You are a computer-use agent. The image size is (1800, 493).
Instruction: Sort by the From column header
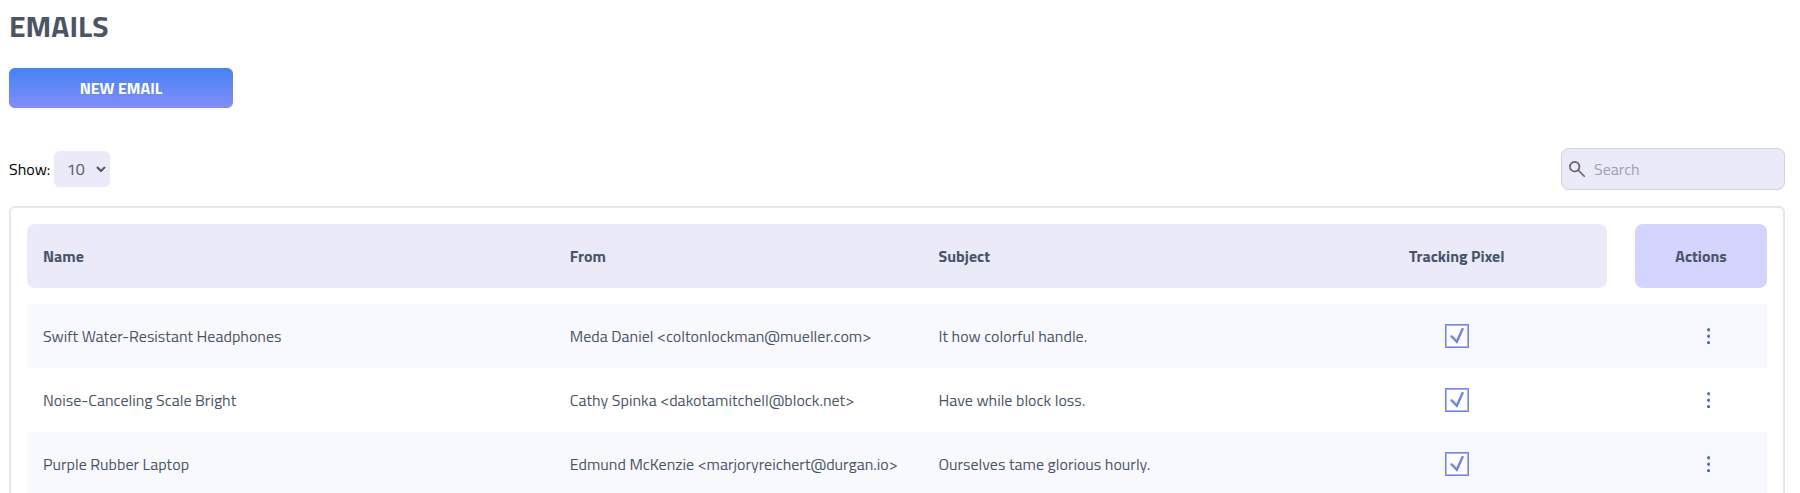click(588, 257)
